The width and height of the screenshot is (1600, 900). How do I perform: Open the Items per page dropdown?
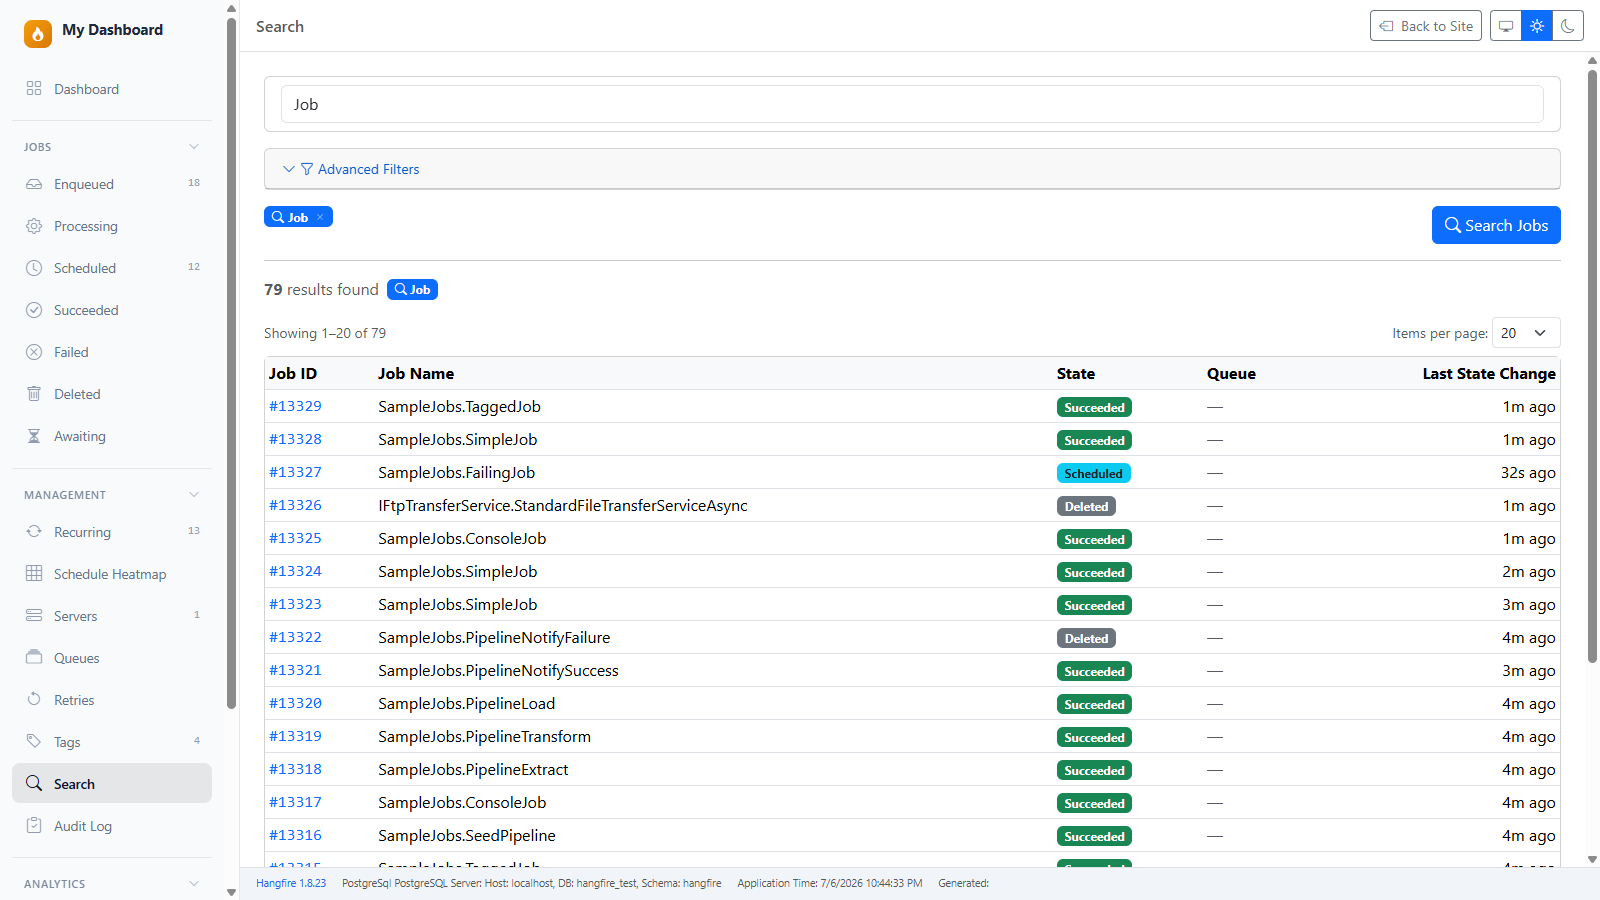pyautogui.click(x=1526, y=333)
